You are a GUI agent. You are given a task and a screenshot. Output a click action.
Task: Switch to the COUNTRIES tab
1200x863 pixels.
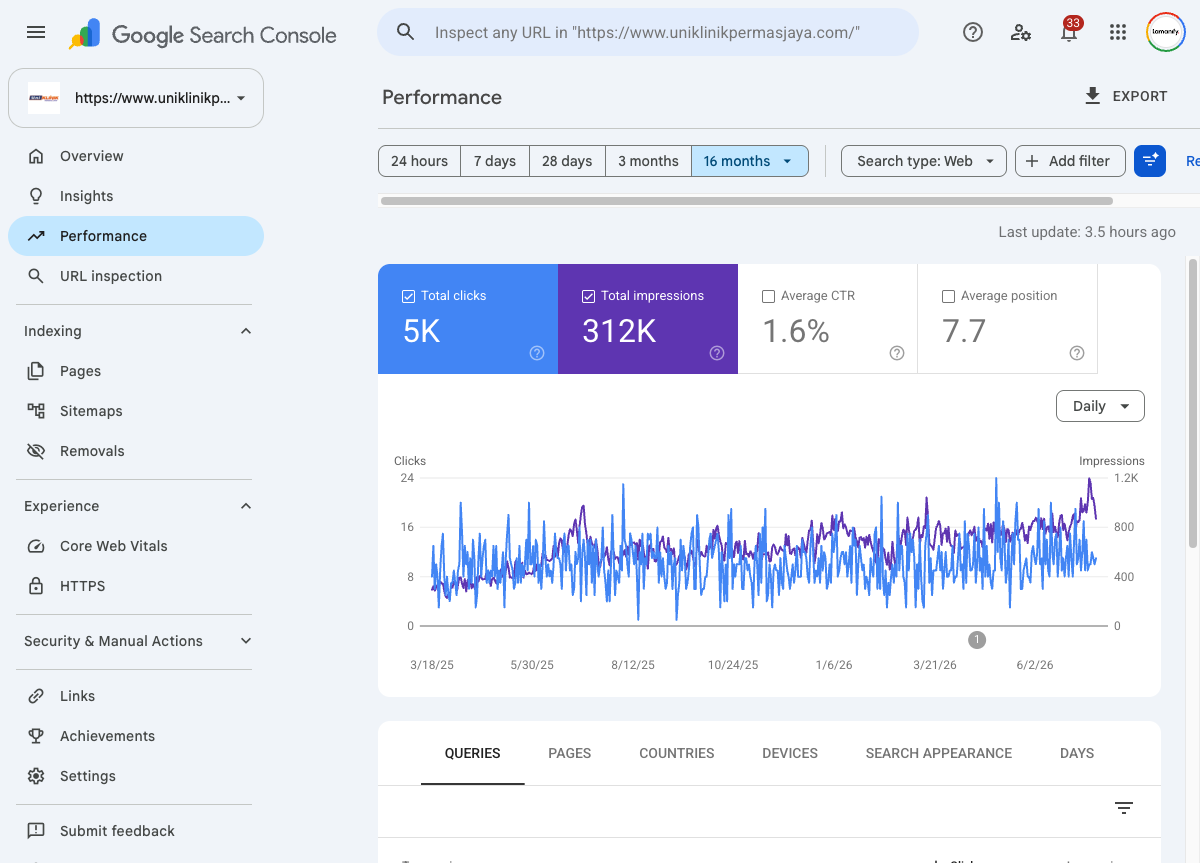(x=677, y=753)
